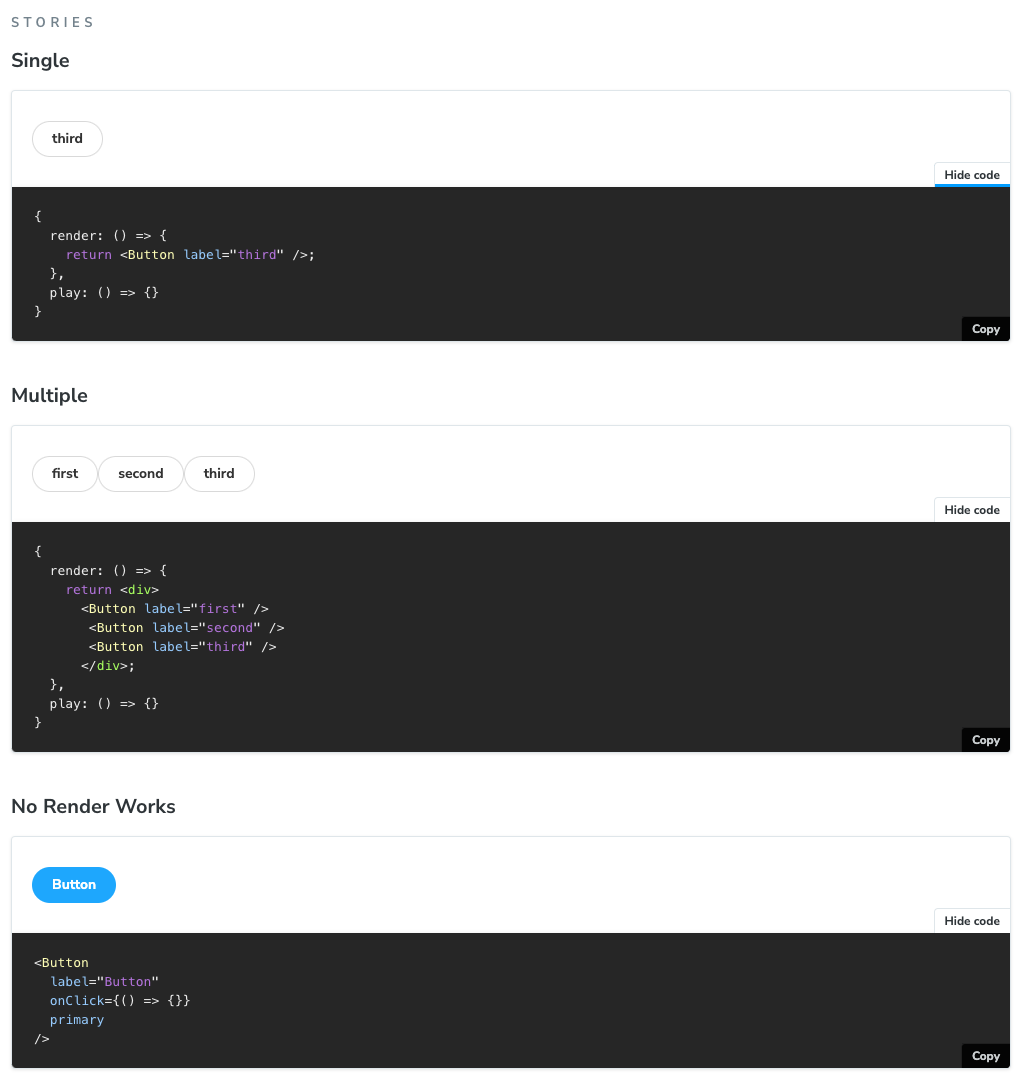Copy the Multiple story source code

[x=985, y=739]
